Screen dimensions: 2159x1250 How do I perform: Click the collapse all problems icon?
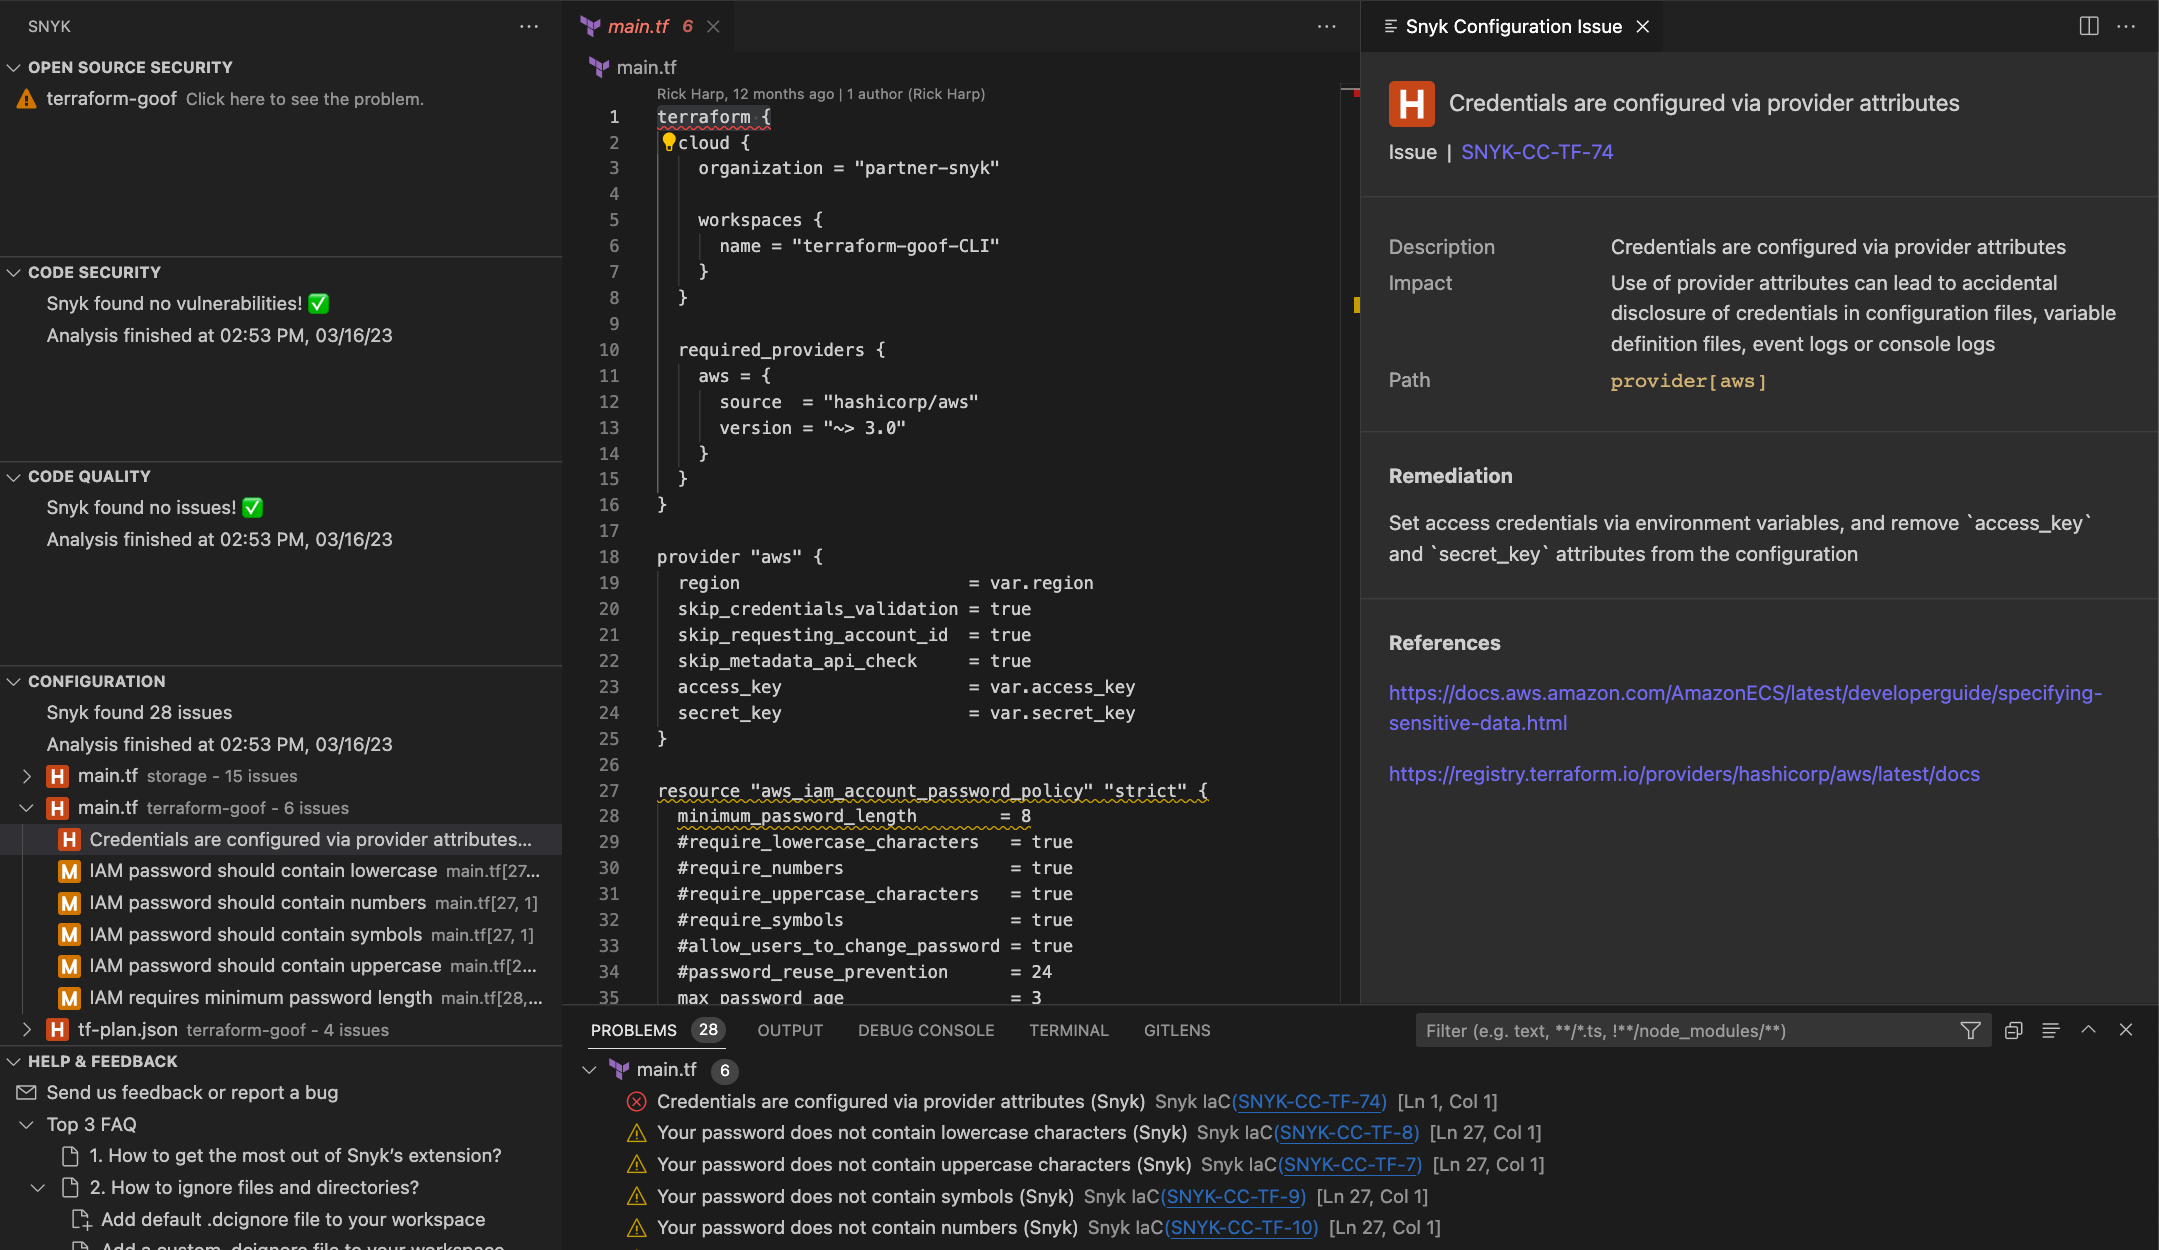point(2013,1030)
